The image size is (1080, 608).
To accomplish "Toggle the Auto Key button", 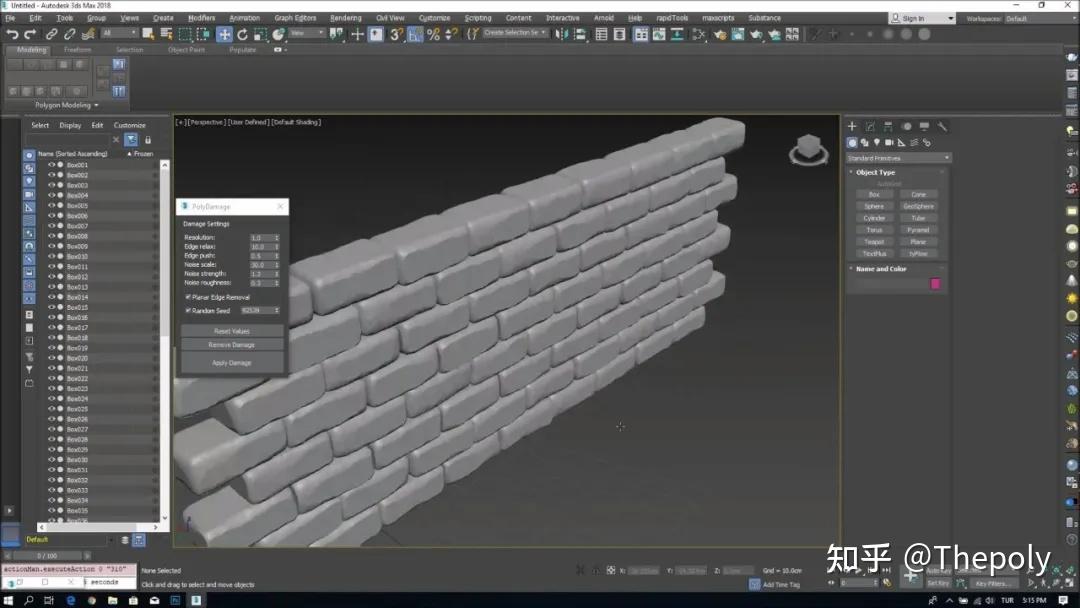I will (938, 570).
